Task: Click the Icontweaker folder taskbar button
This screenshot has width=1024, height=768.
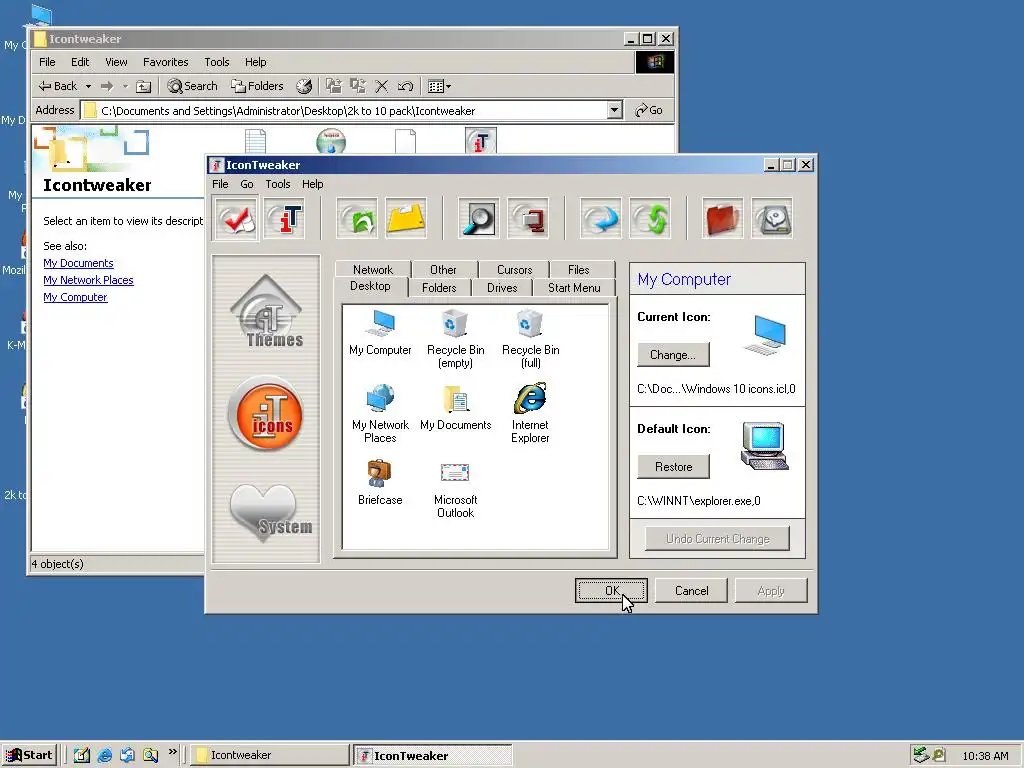Action: click(270, 755)
